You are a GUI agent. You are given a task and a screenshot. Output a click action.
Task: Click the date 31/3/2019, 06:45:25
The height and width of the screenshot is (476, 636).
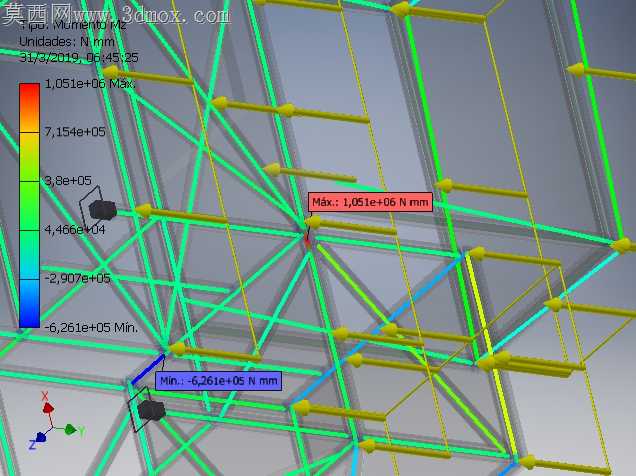point(79,58)
